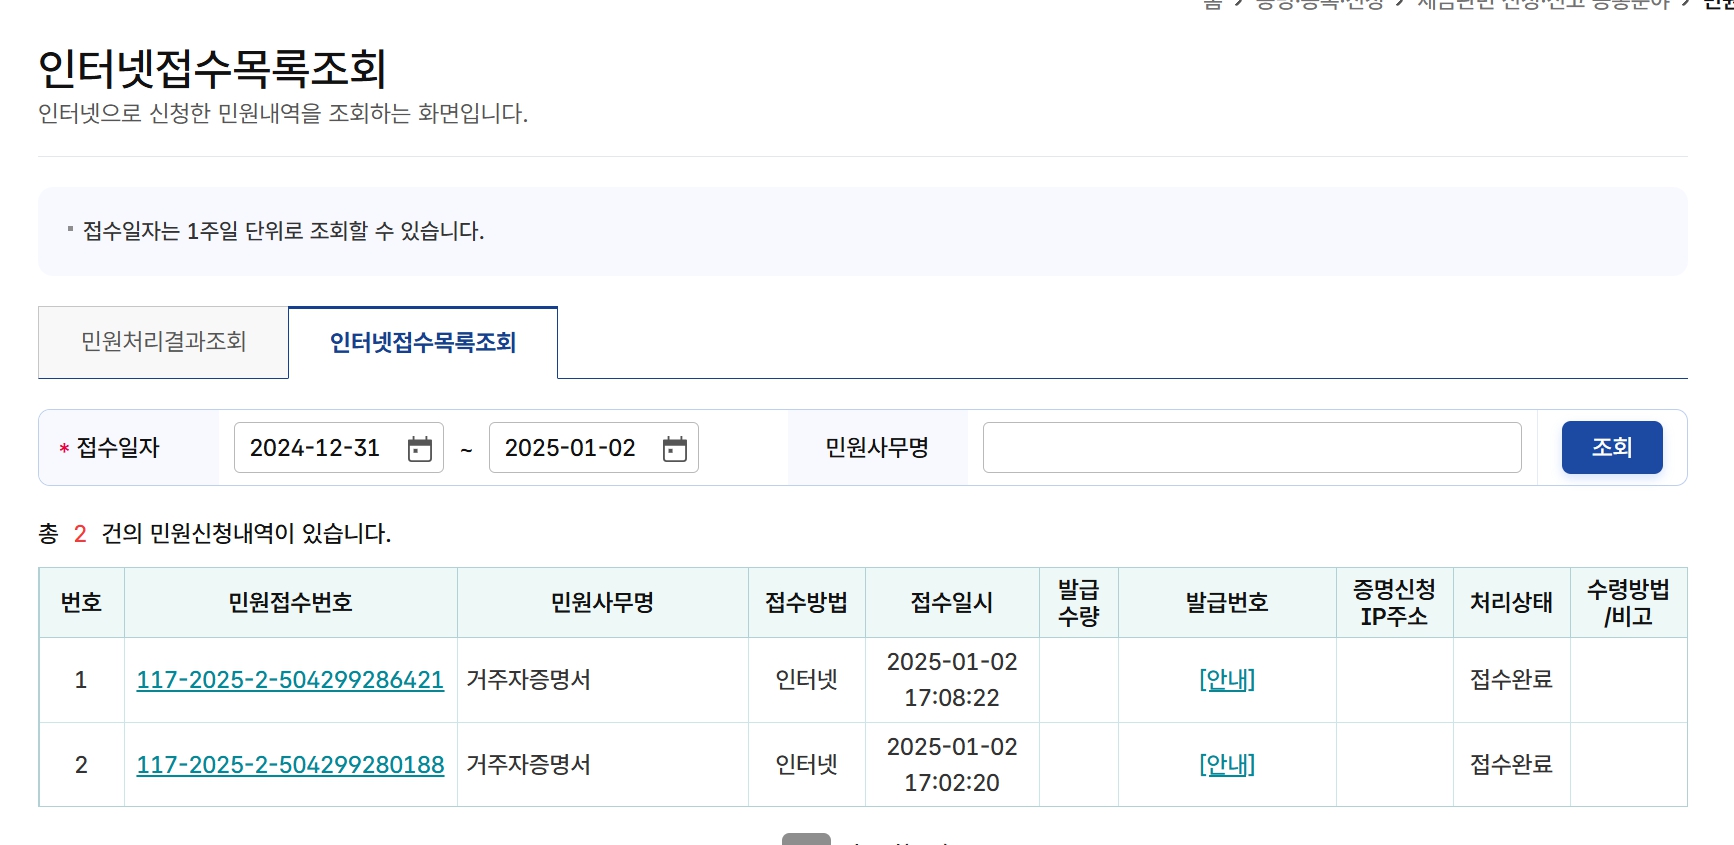Open receipt 117-2025-2-504299280188 details
Screen dimensions: 1734x845
click(289, 764)
